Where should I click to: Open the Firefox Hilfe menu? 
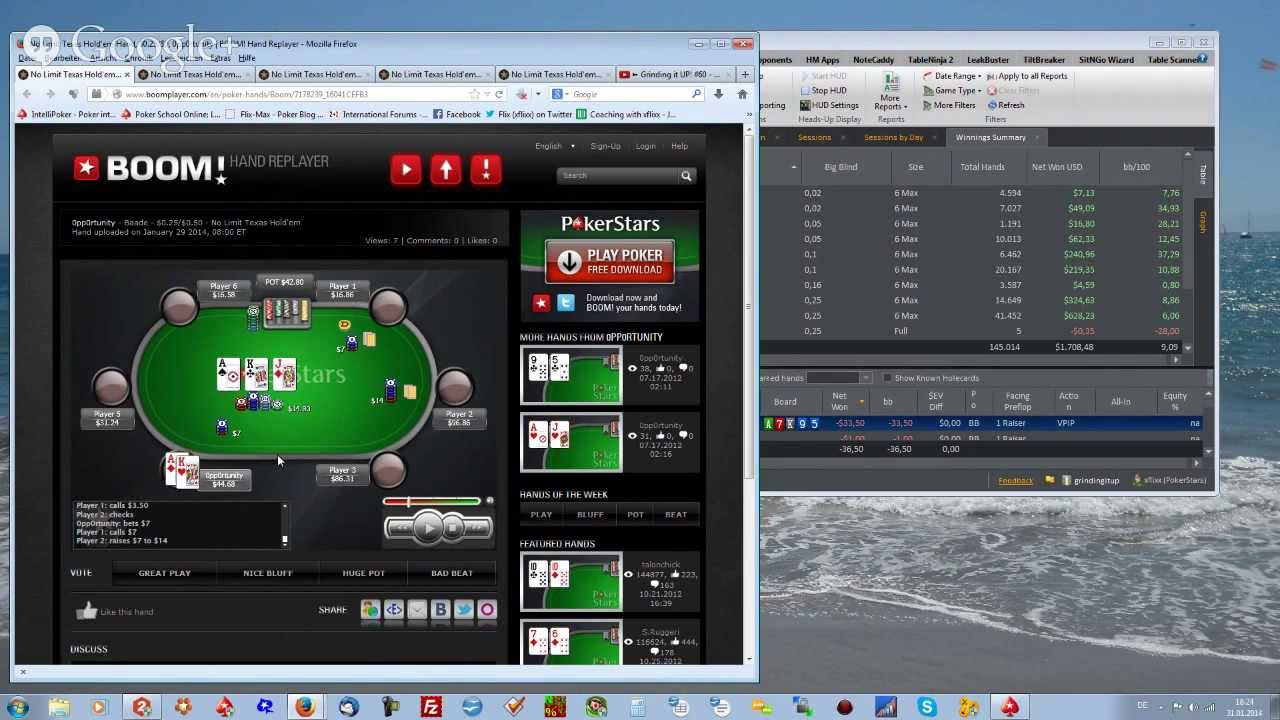point(246,58)
